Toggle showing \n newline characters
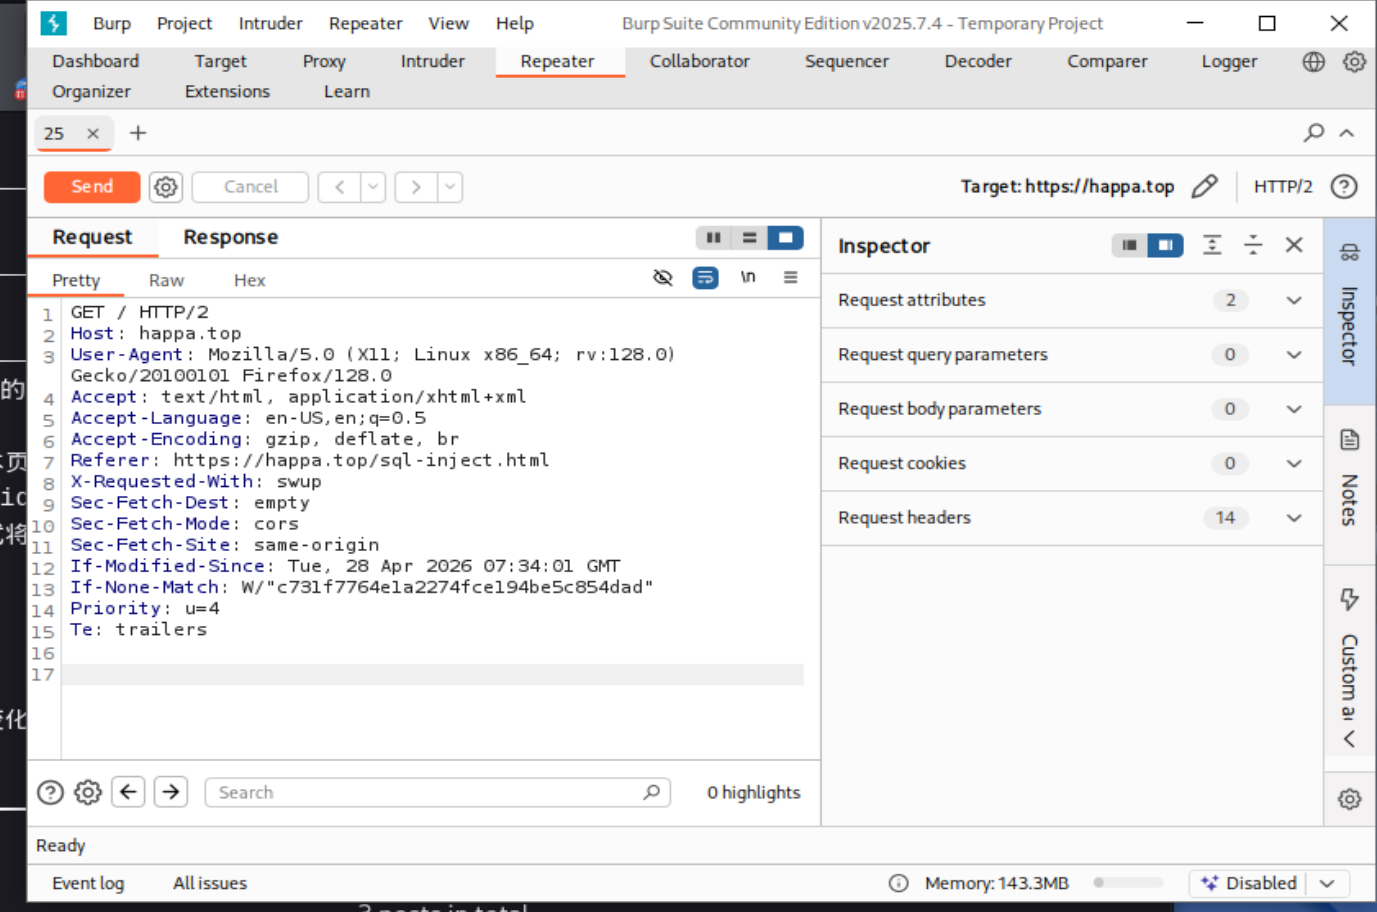This screenshot has width=1377, height=912. click(748, 277)
